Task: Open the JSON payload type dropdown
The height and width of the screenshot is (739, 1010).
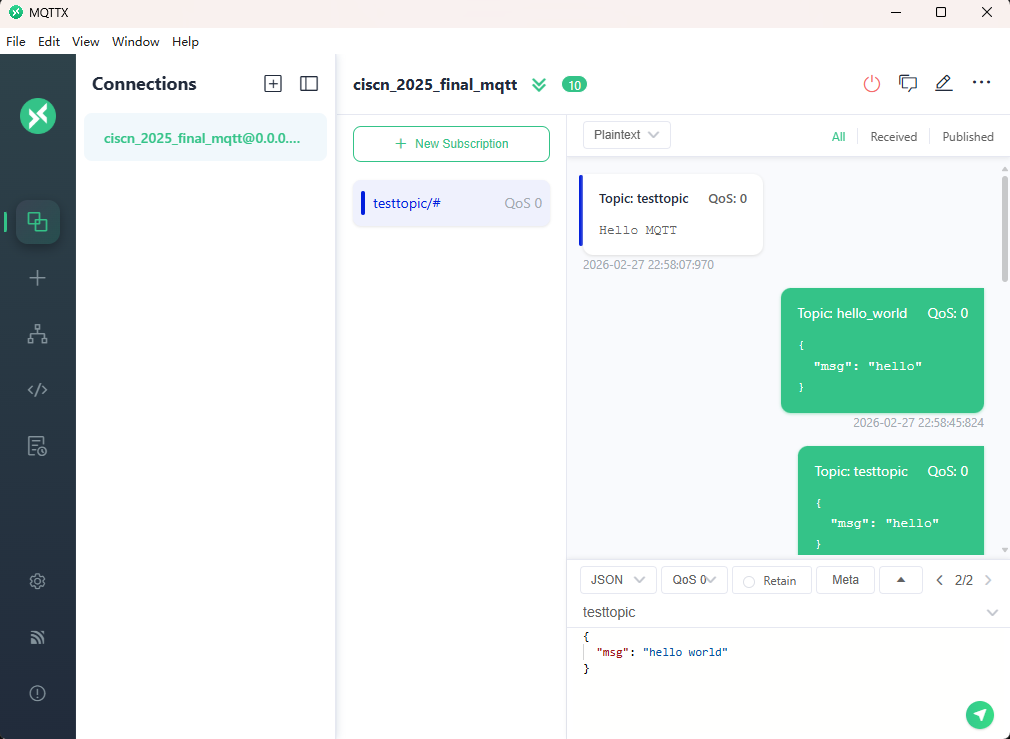Action: tap(618, 580)
